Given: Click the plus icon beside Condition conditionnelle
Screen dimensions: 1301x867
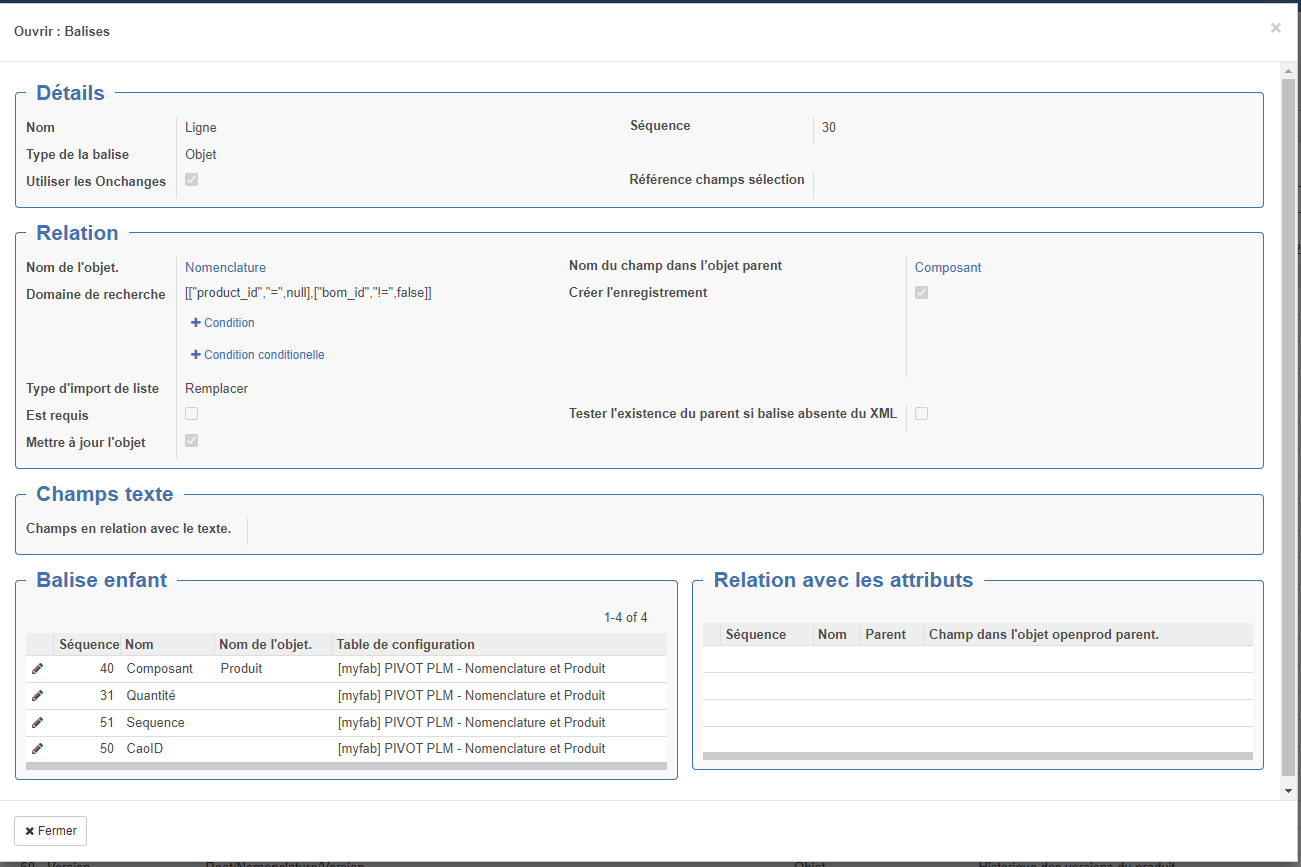Looking at the screenshot, I should (196, 355).
